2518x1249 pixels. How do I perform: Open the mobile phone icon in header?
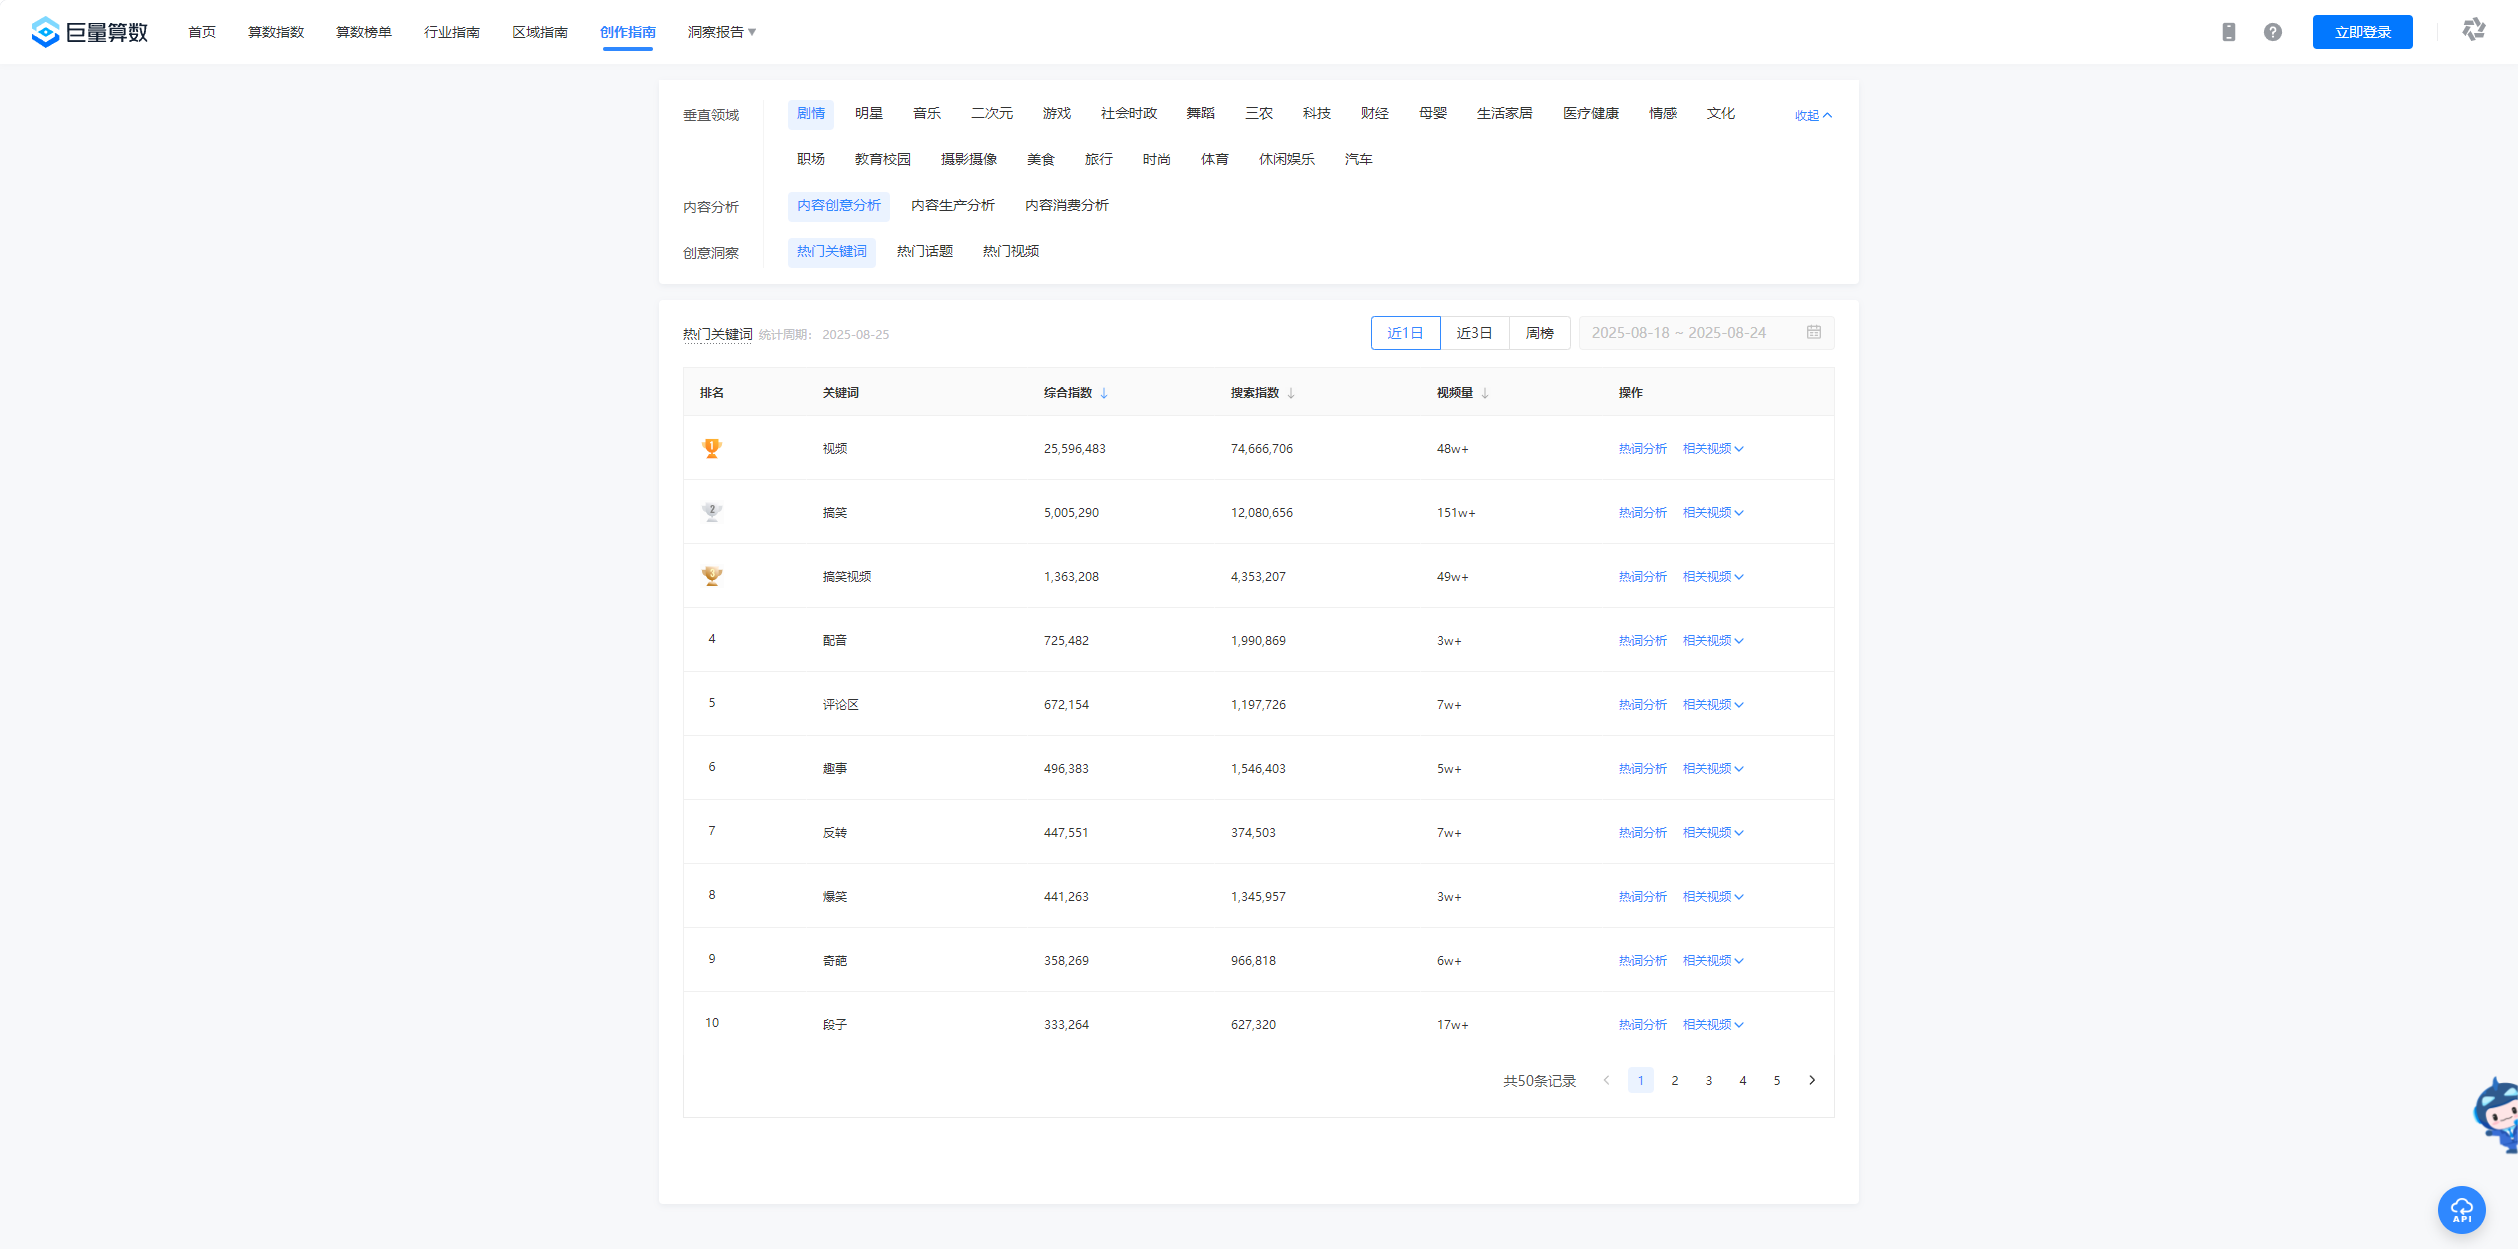(2228, 32)
